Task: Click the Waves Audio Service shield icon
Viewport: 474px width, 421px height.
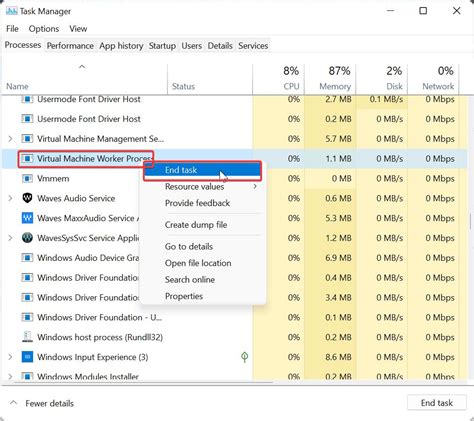Action: 27,198
